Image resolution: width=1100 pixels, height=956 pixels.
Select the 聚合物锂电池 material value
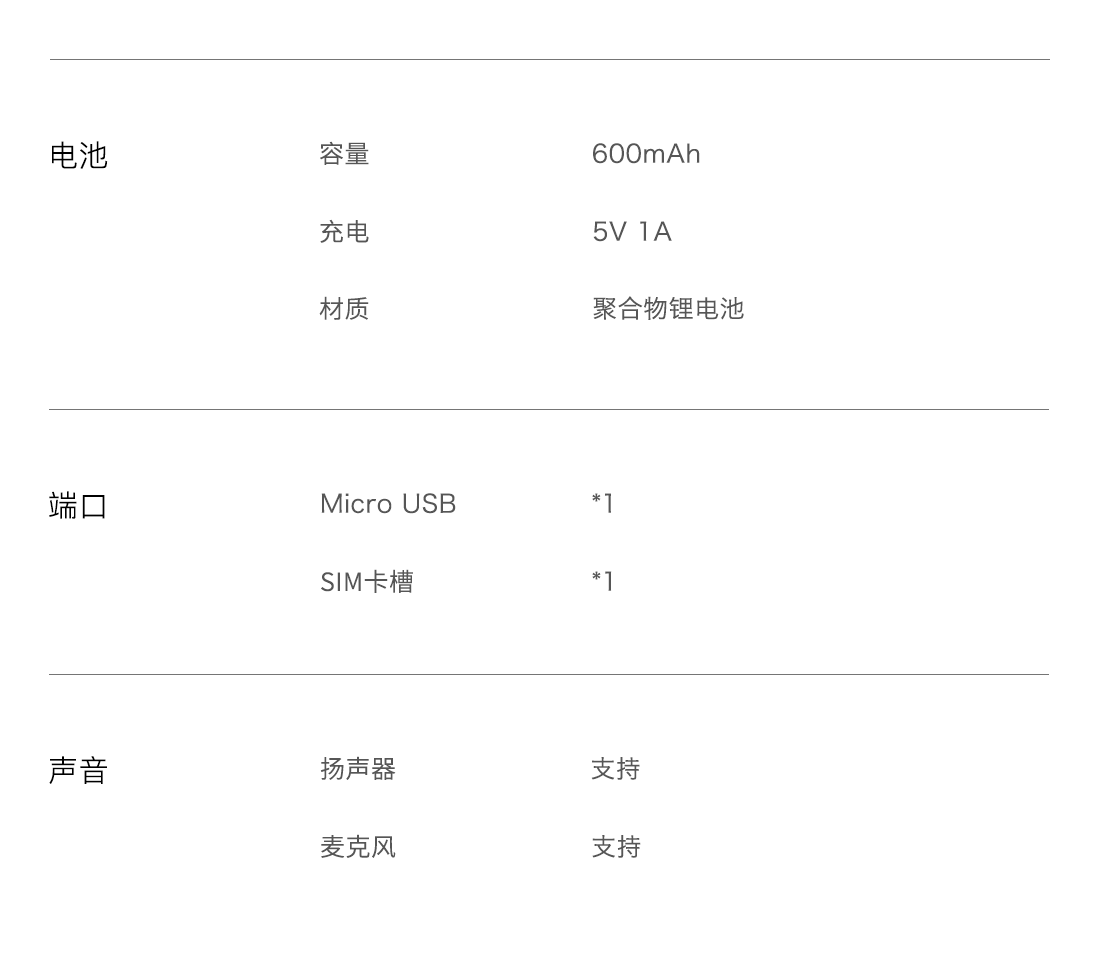pos(668,309)
